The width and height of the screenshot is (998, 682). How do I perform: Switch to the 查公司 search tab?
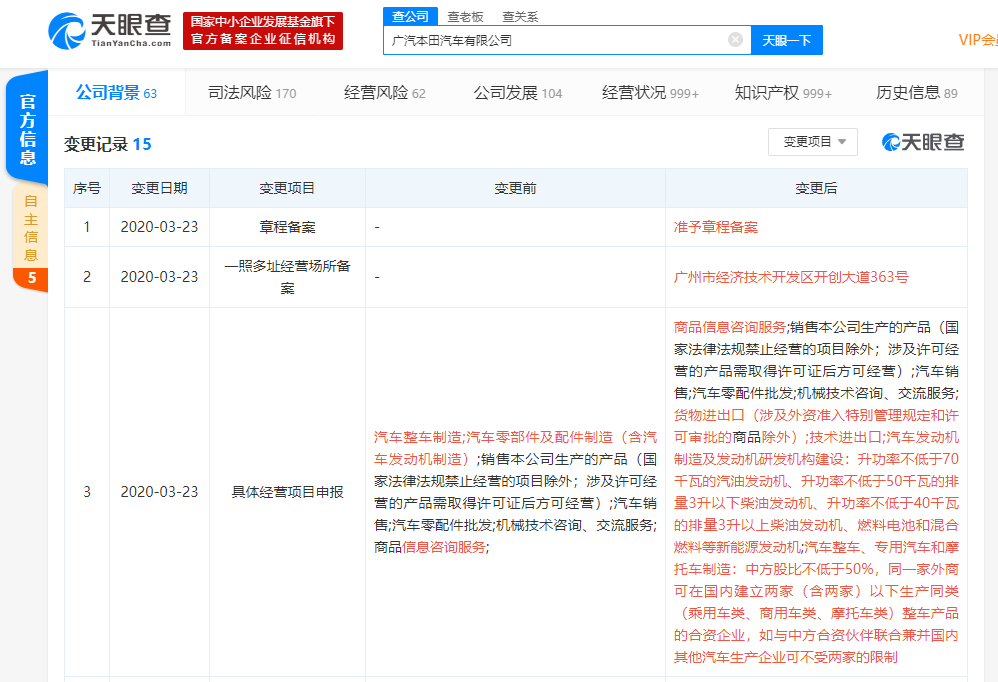point(410,17)
